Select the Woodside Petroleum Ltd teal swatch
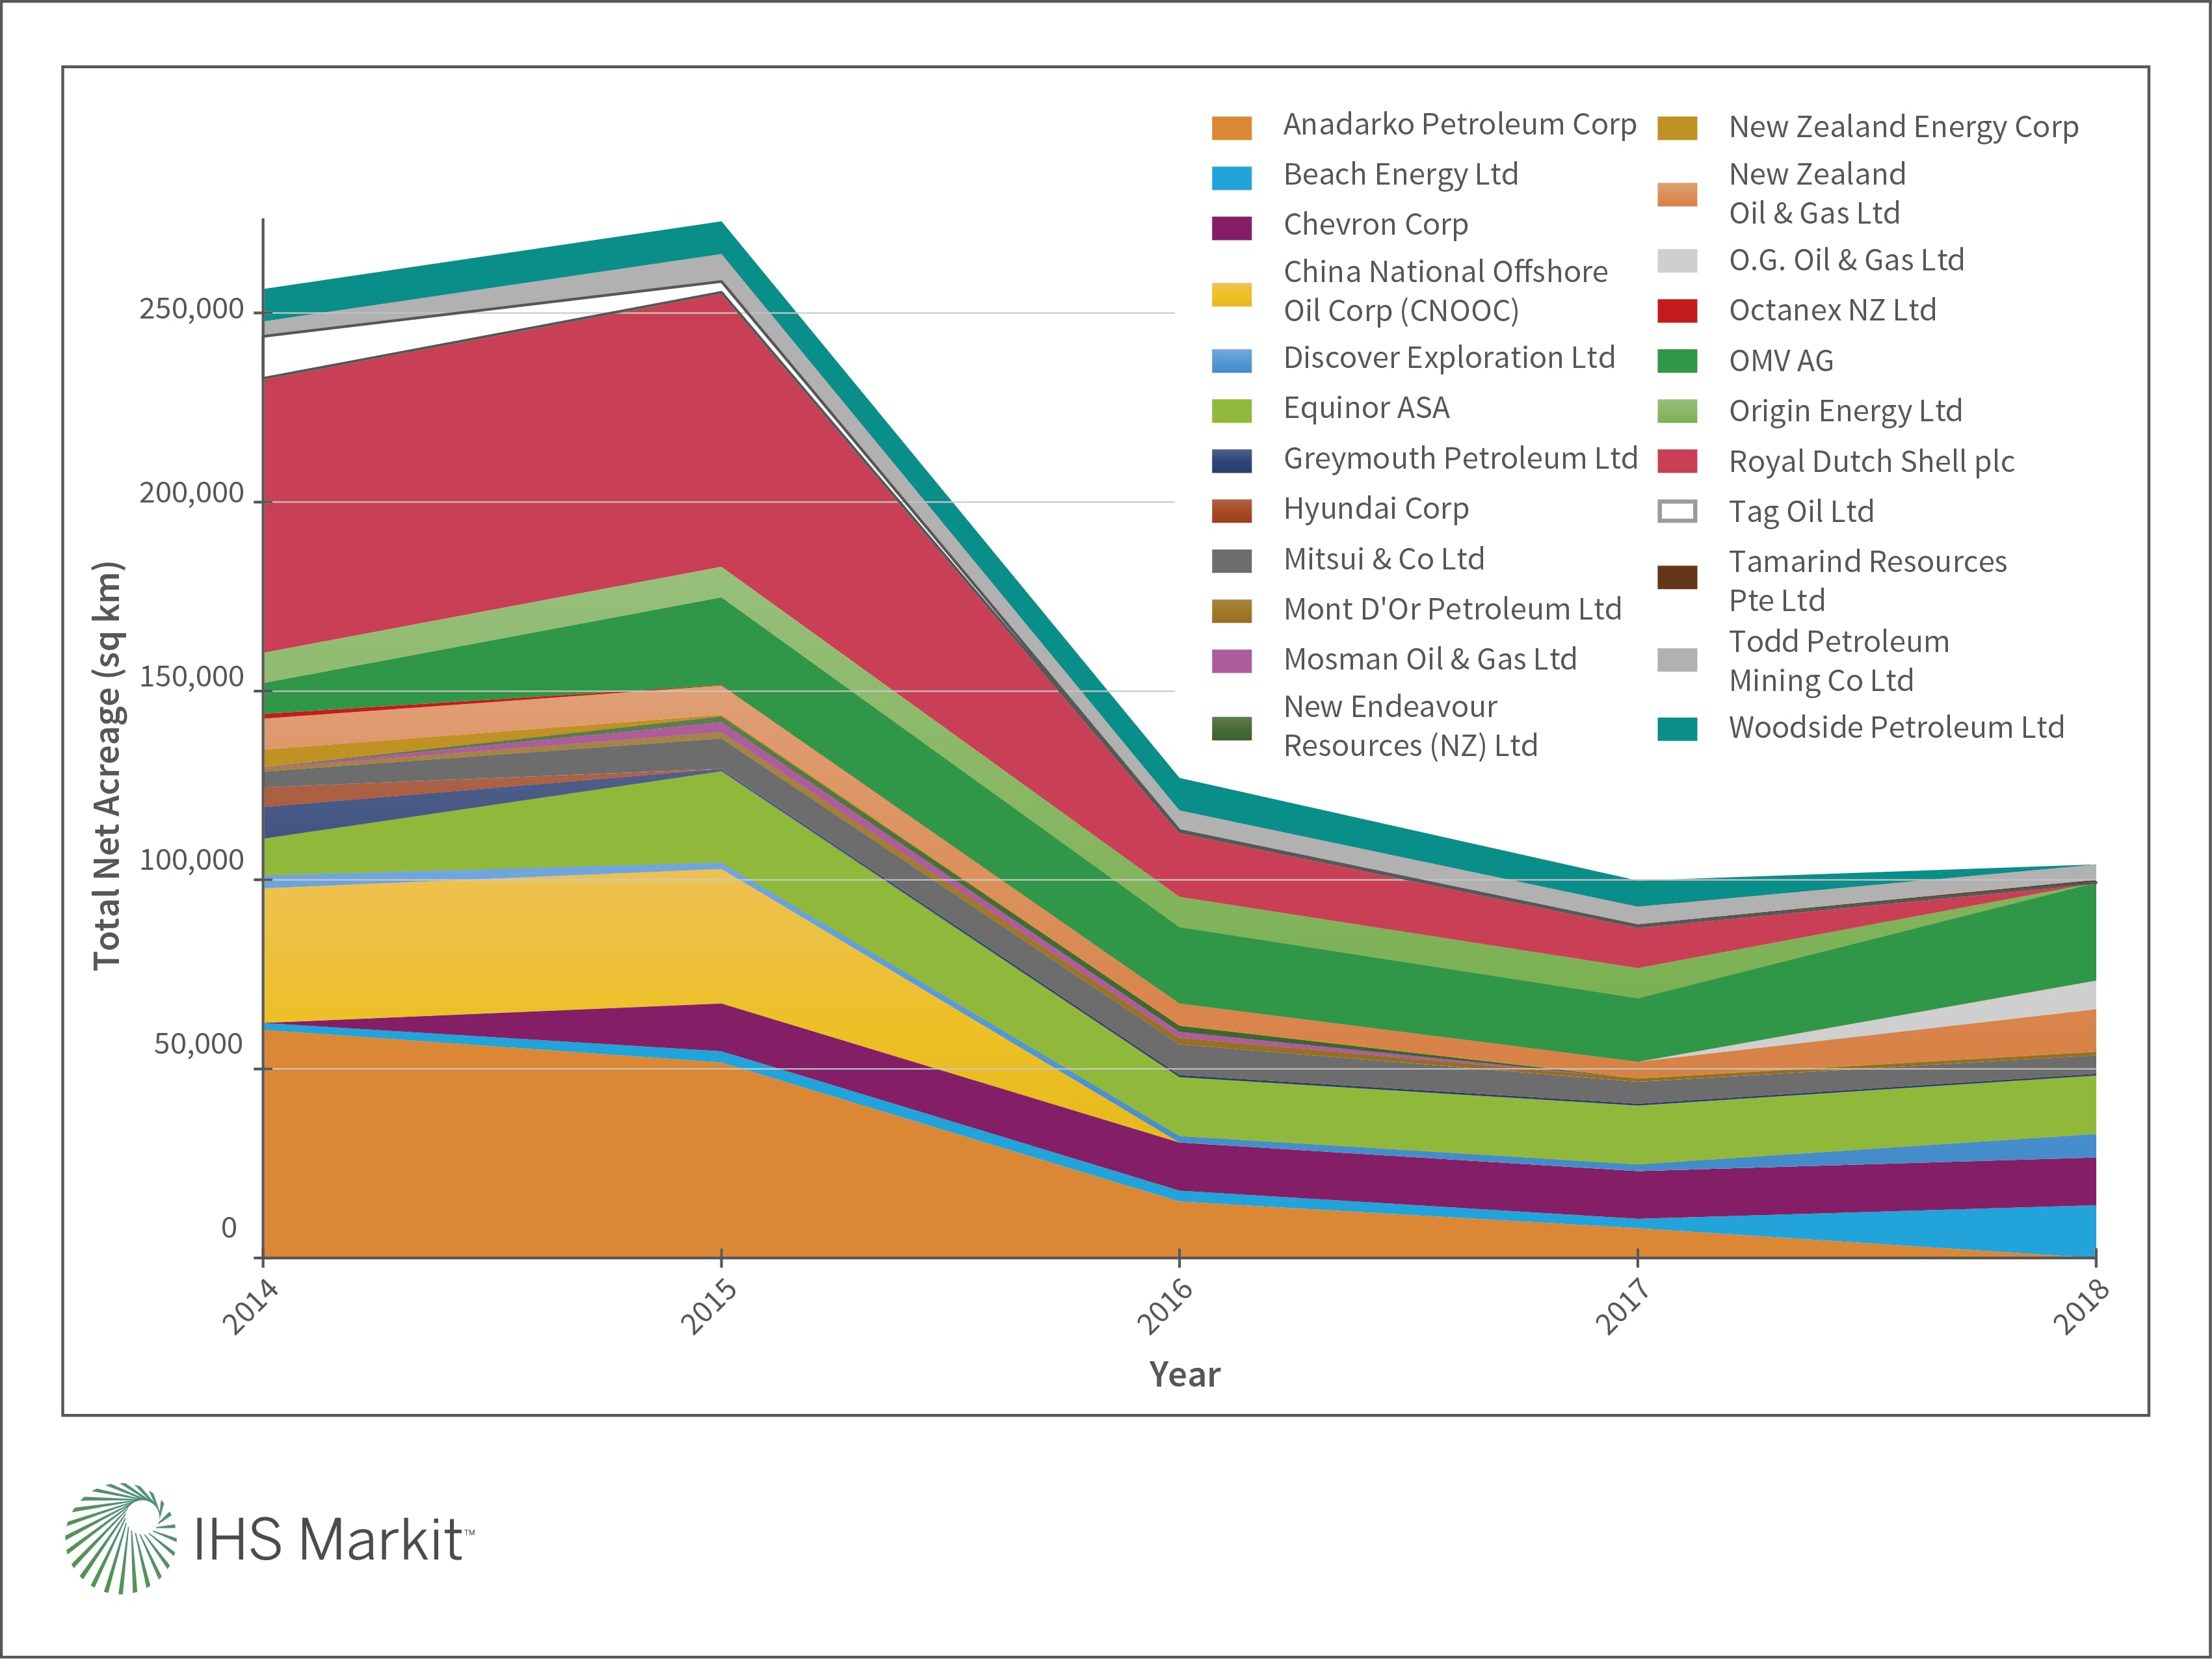The width and height of the screenshot is (2212, 1659). pyautogui.click(x=1677, y=729)
